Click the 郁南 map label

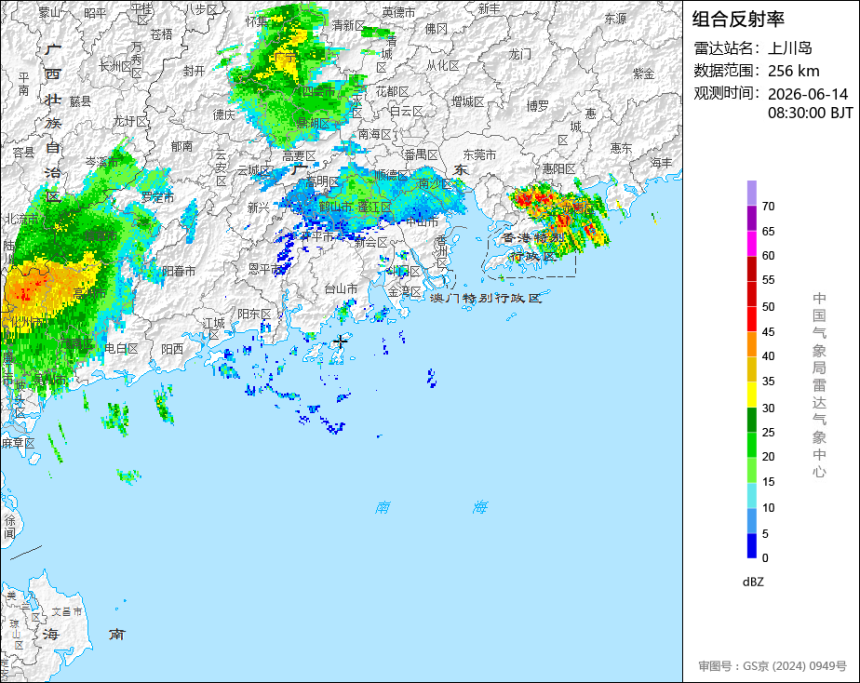[181, 146]
